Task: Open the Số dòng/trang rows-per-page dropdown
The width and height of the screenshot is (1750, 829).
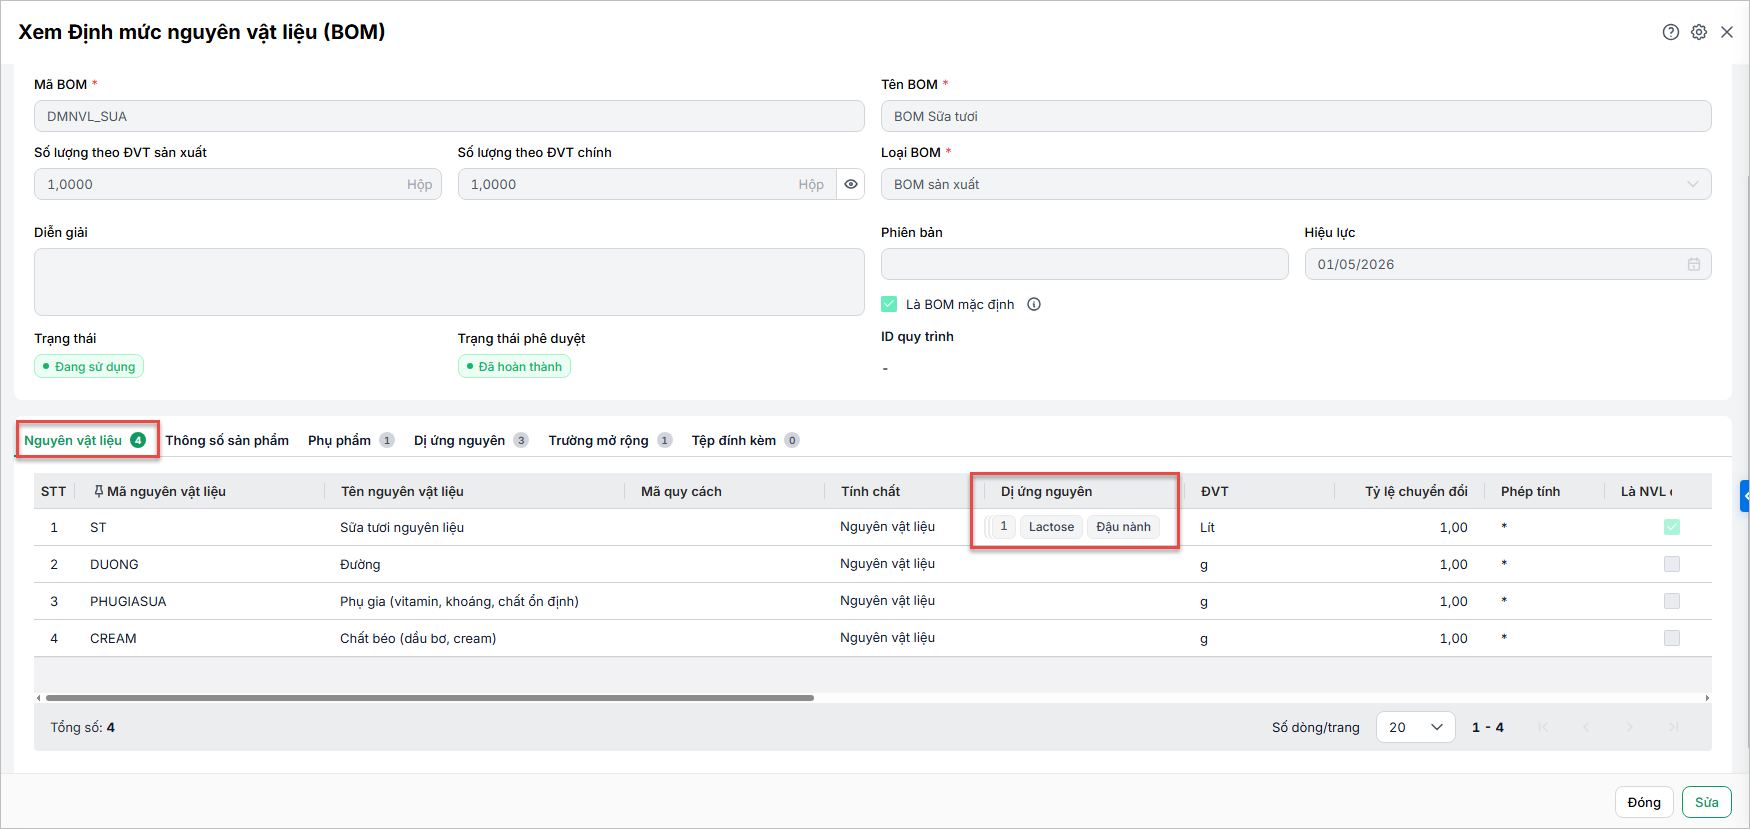Action: [1416, 727]
